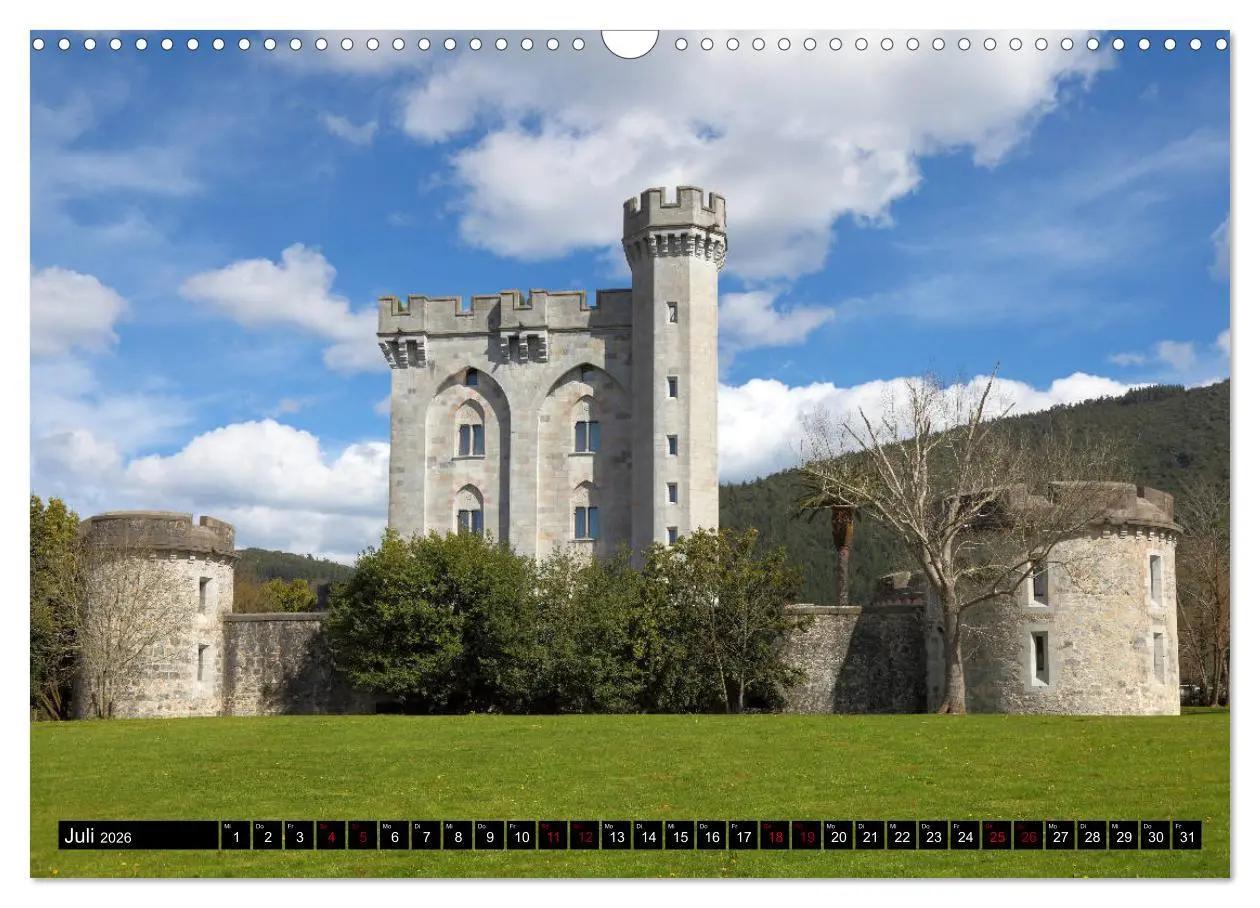1260x908 pixels.
Task: Pick date 7 on the calendar row
Action: 426,837
